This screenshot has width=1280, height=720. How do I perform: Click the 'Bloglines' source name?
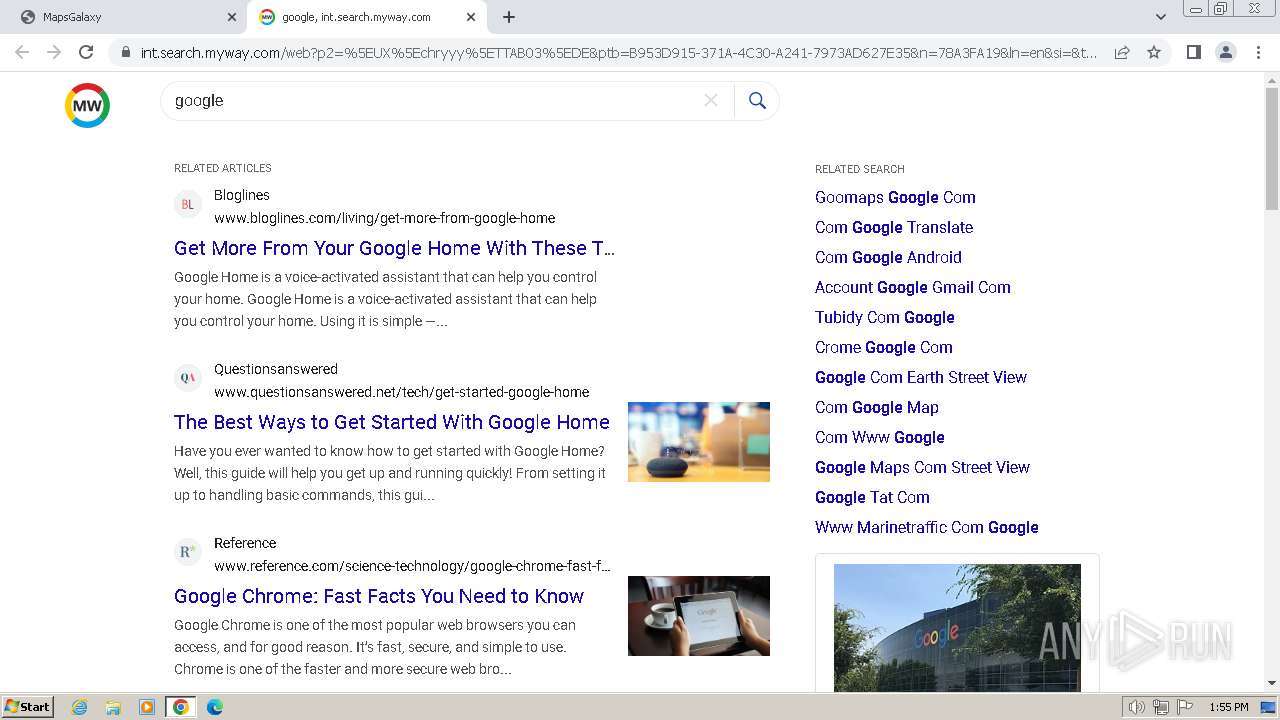click(242, 195)
